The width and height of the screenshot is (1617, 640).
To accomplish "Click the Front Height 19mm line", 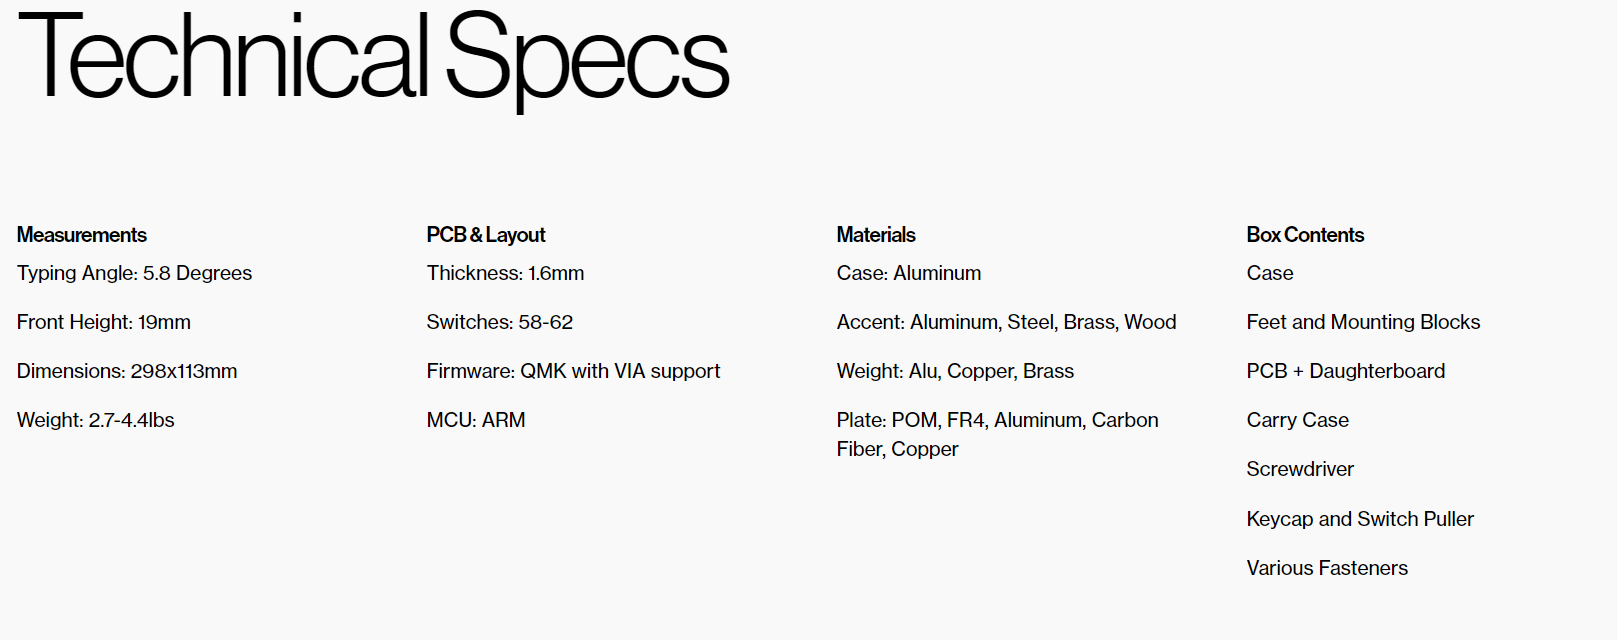I will point(104,322).
